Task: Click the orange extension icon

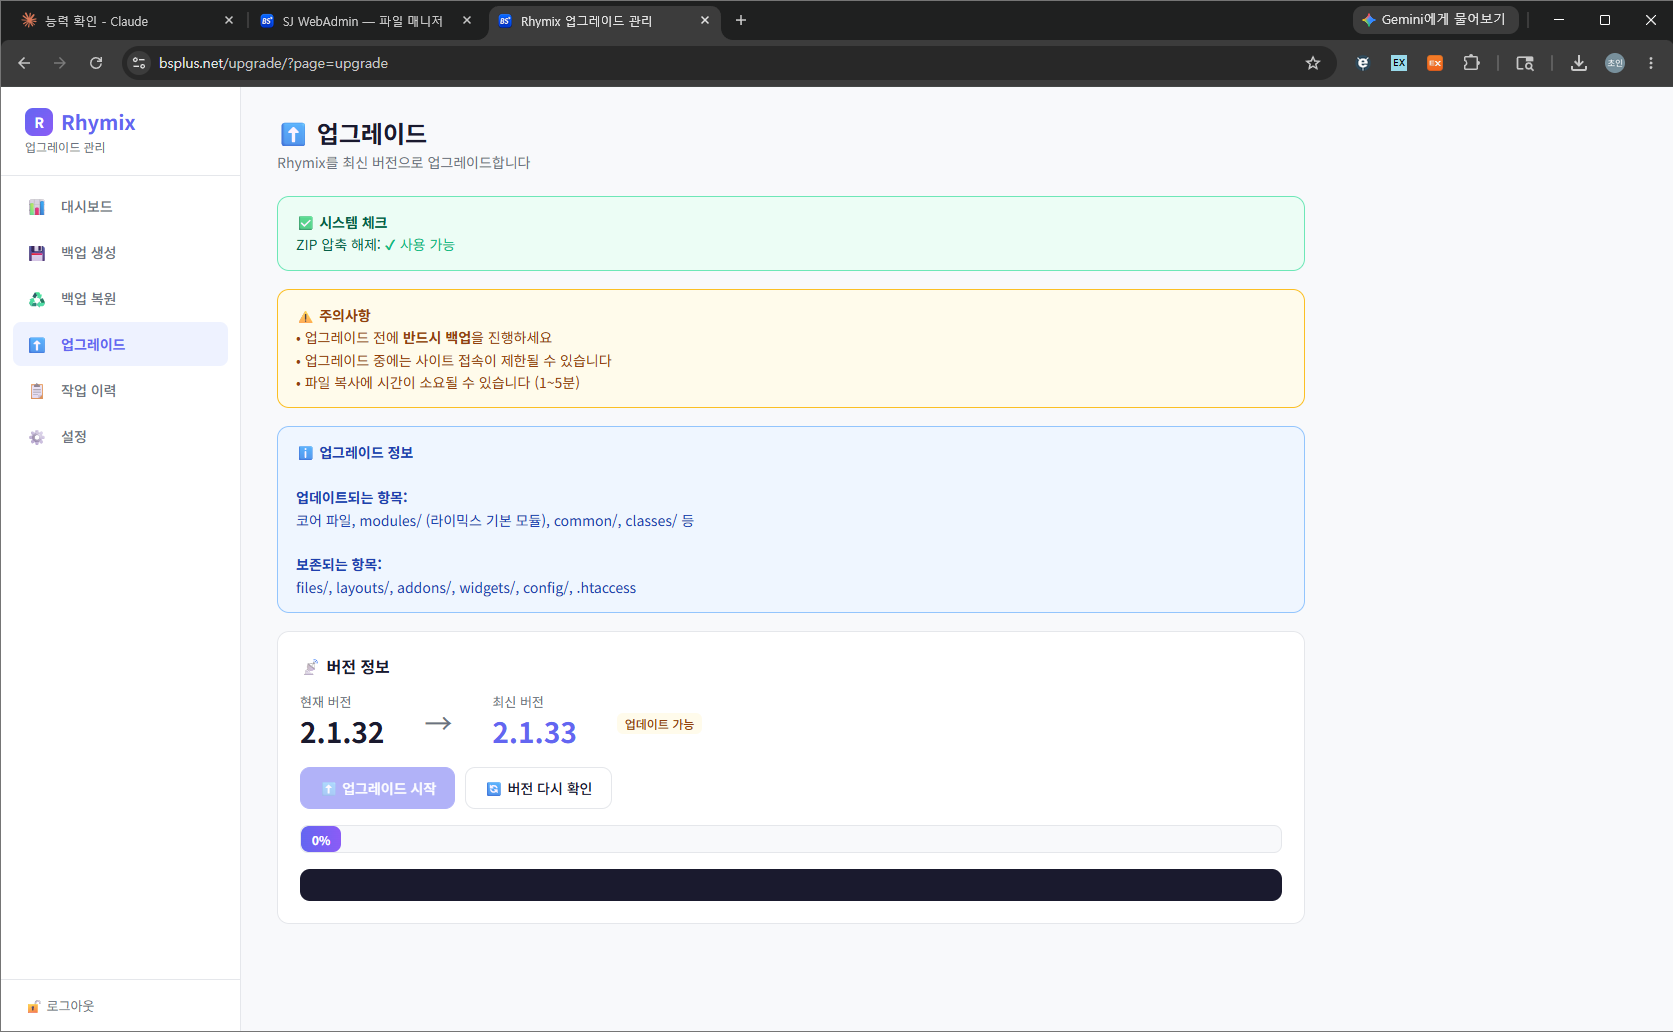Action: tap(1435, 63)
